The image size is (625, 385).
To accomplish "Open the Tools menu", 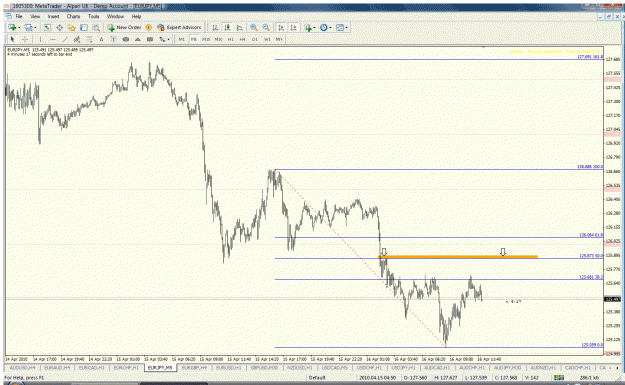I will (x=94, y=16).
